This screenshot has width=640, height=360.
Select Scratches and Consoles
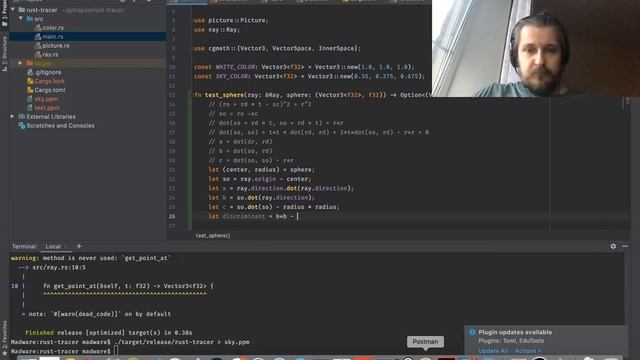click(60, 126)
